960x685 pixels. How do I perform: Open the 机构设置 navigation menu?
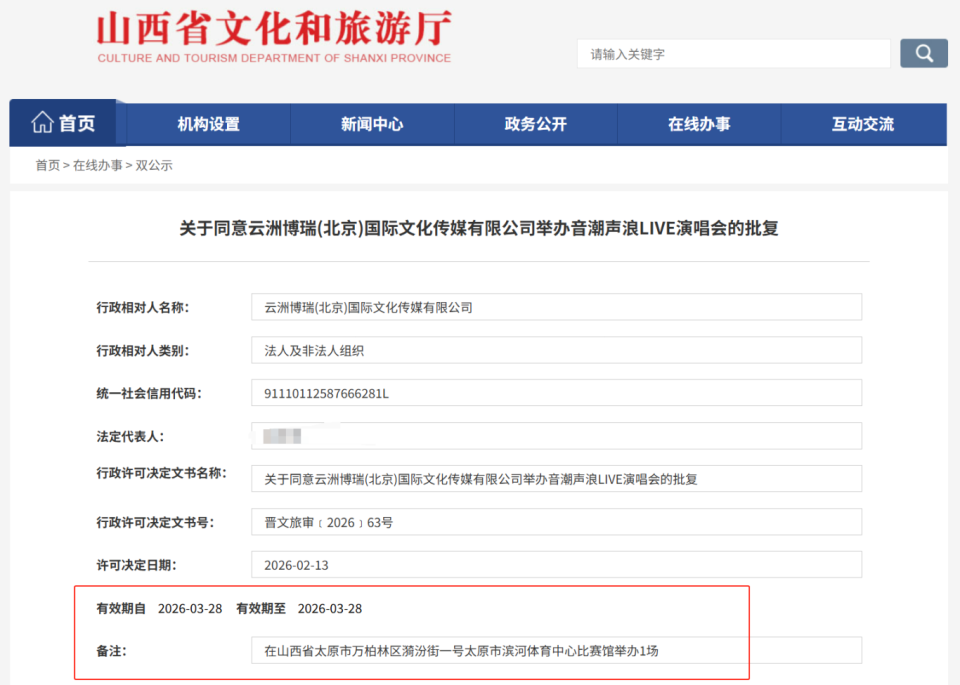(x=209, y=122)
